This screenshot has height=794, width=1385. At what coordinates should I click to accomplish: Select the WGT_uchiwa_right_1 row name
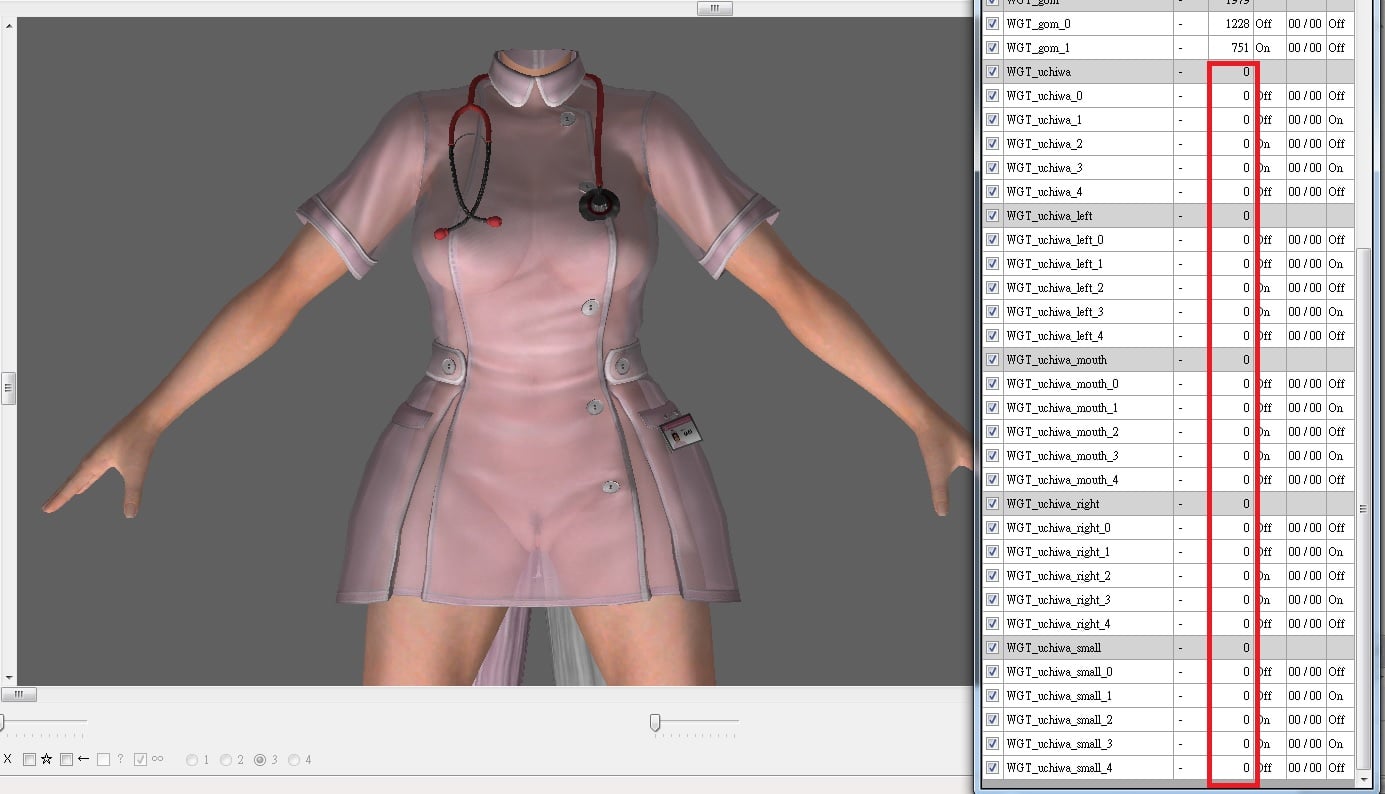click(x=1058, y=552)
